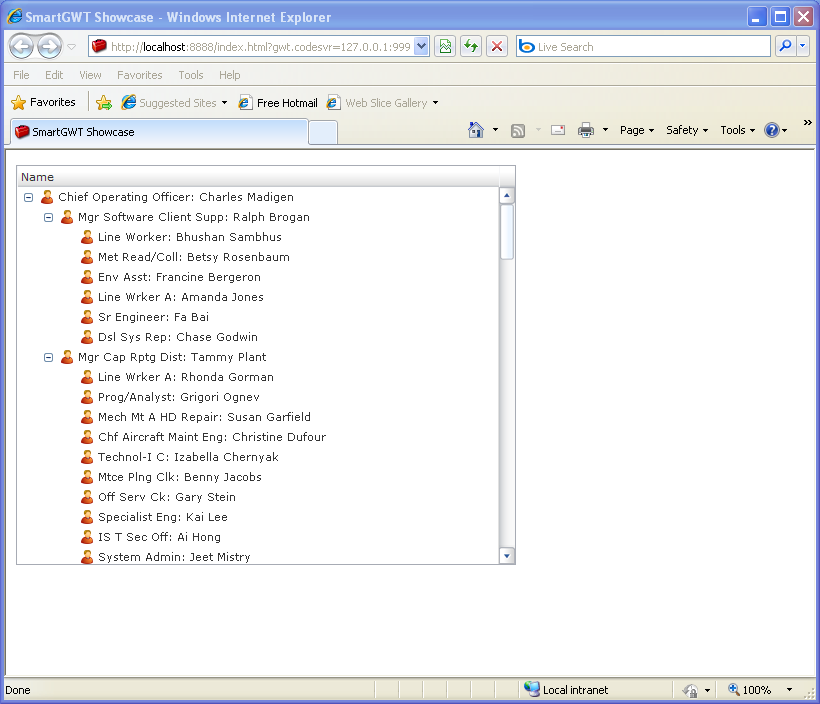The width and height of the screenshot is (820, 704).
Task: Open the Favorites menu in menu bar
Action: pos(140,75)
